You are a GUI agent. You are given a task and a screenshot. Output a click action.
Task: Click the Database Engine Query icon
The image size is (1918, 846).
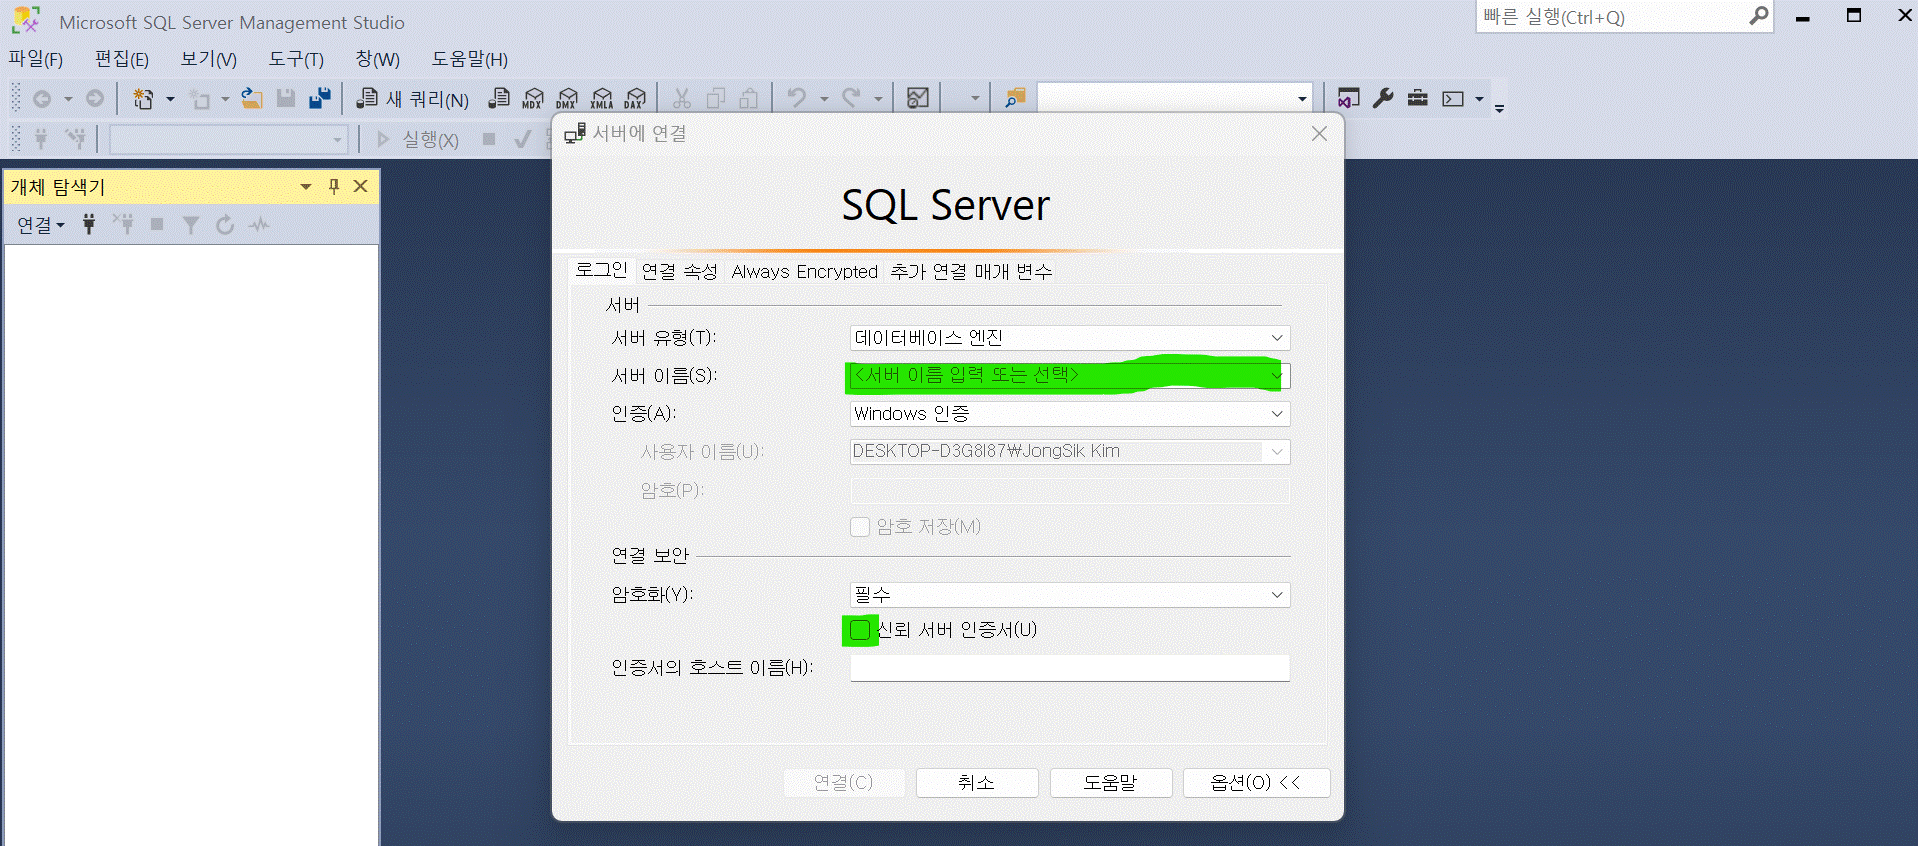(499, 98)
